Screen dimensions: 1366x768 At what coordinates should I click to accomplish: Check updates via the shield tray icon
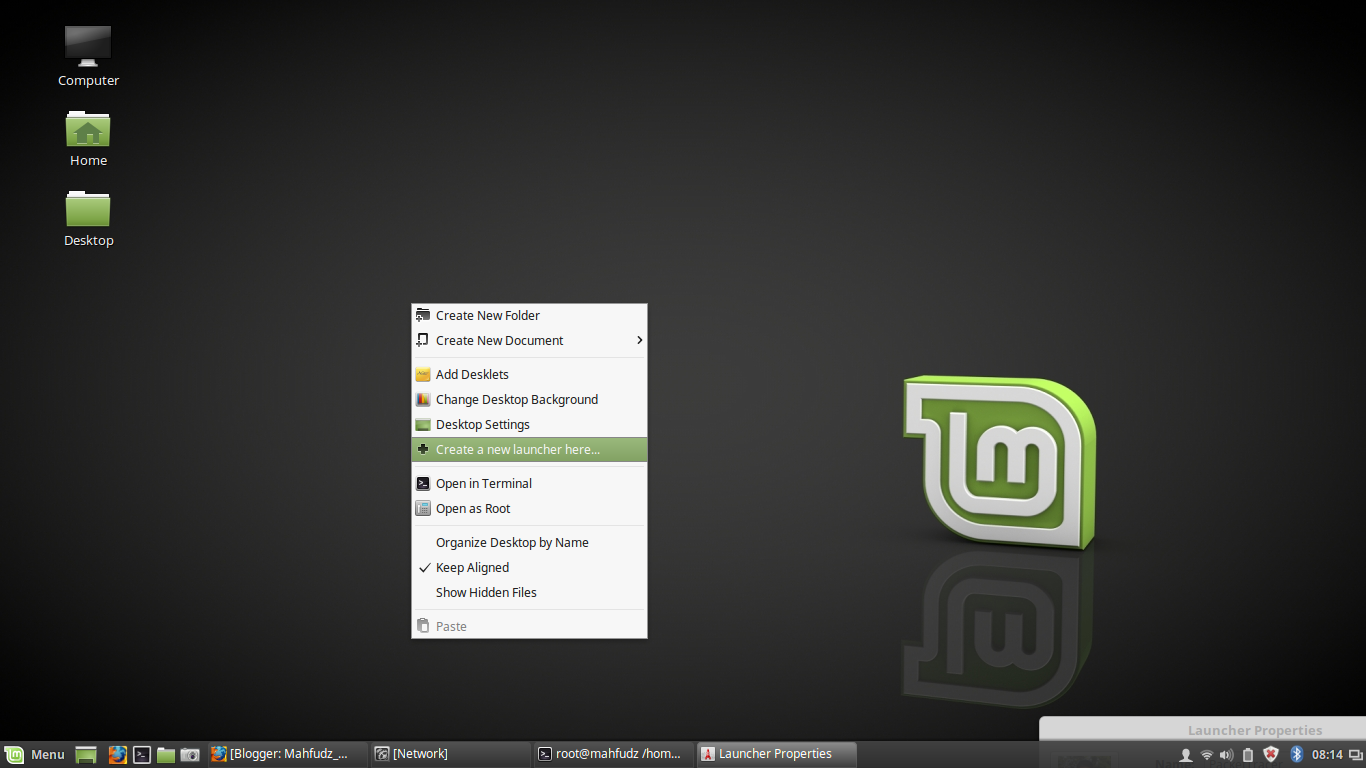pyautogui.click(x=1270, y=754)
